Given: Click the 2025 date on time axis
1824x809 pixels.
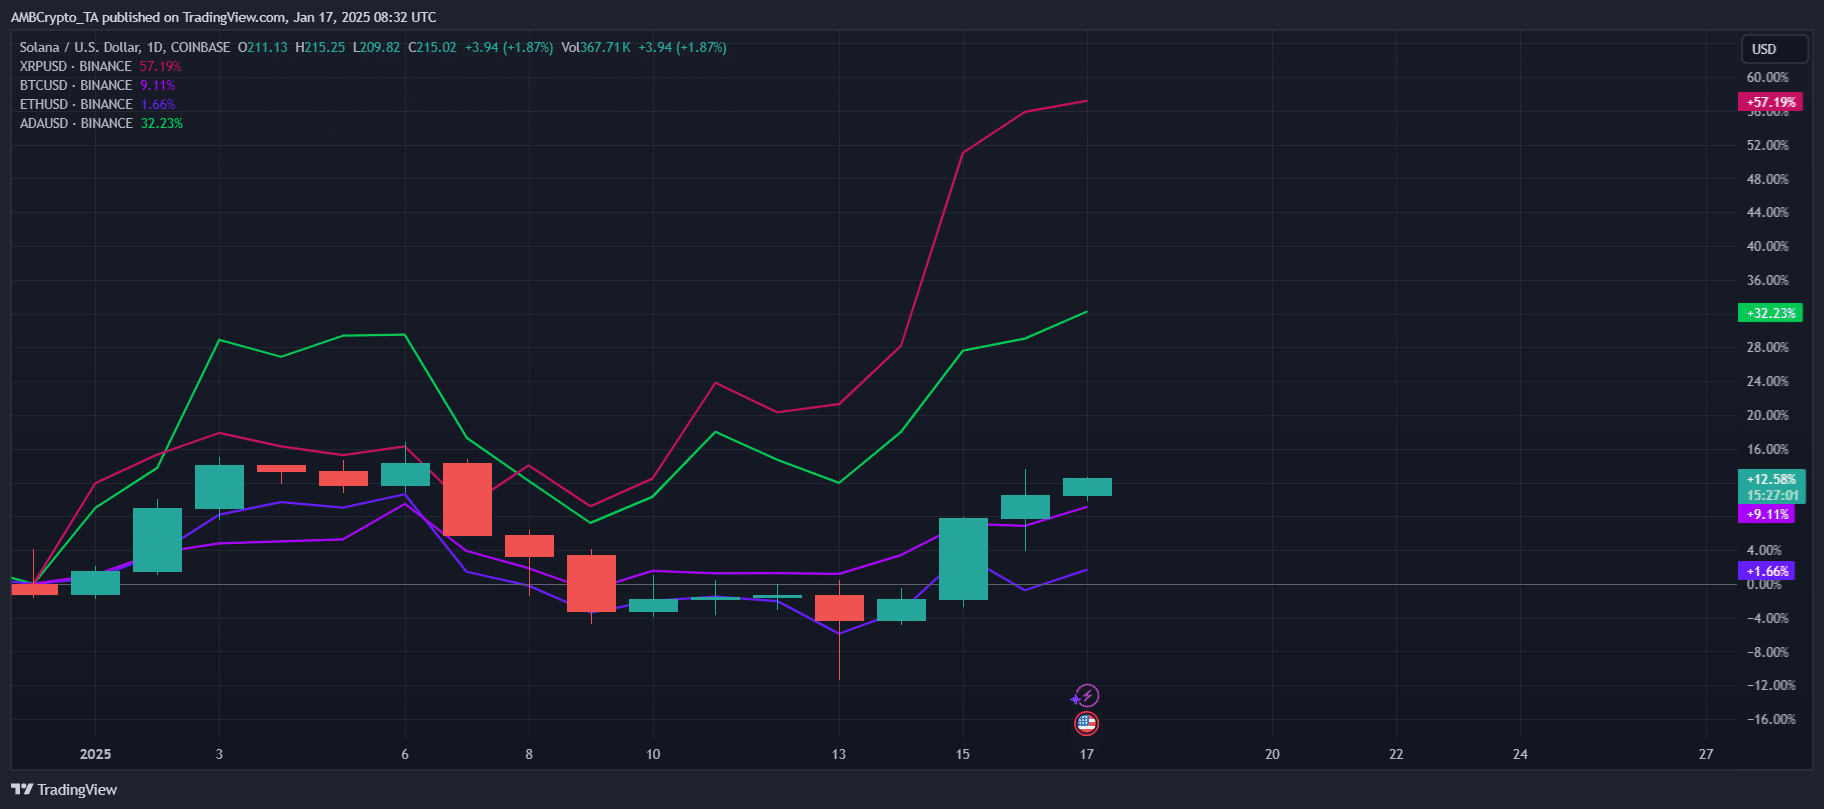Looking at the screenshot, I should pyautogui.click(x=95, y=754).
